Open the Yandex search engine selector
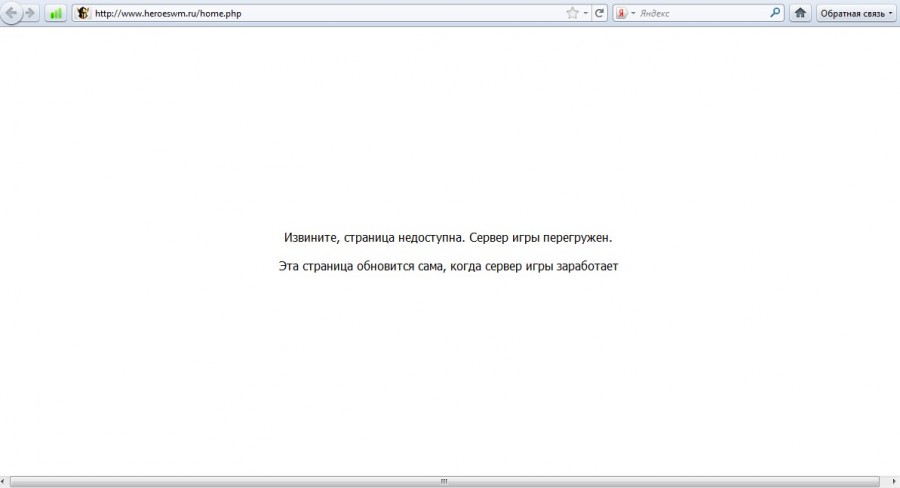The width and height of the screenshot is (900, 488). (624, 13)
